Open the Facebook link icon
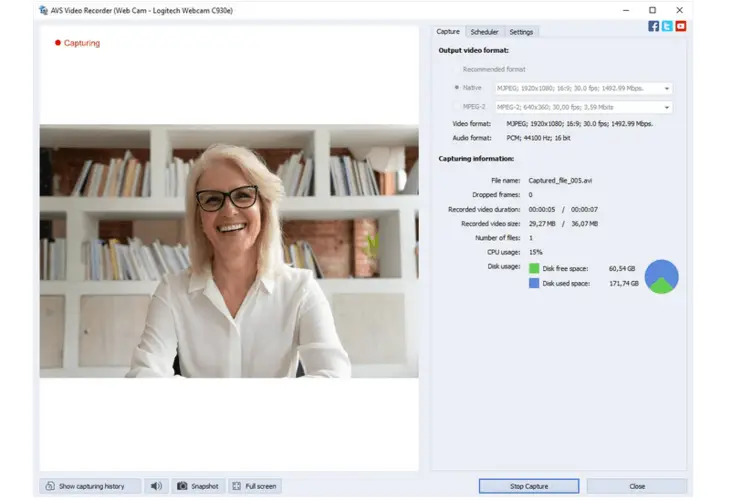731x500 pixels. 654,26
